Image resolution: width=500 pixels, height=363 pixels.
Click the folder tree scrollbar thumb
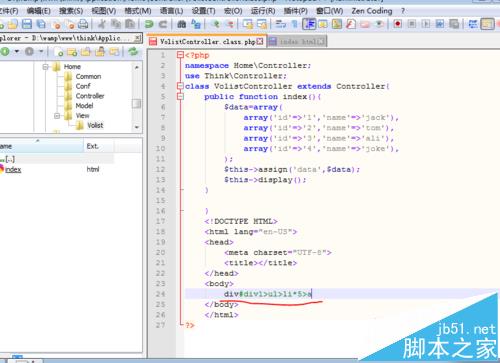[136, 104]
